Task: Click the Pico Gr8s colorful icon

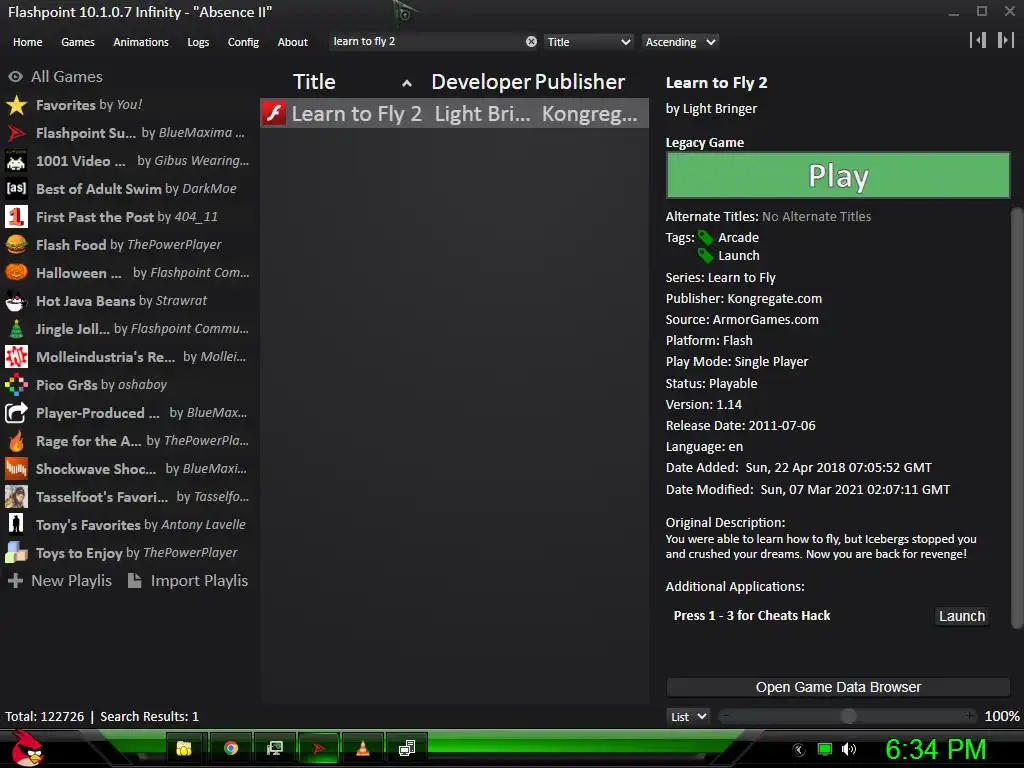Action: pos(16,385)
